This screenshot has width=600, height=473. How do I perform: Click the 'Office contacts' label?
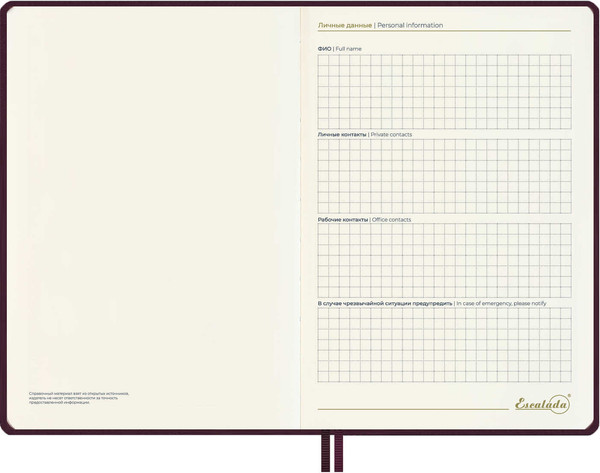tap(391, 219)
